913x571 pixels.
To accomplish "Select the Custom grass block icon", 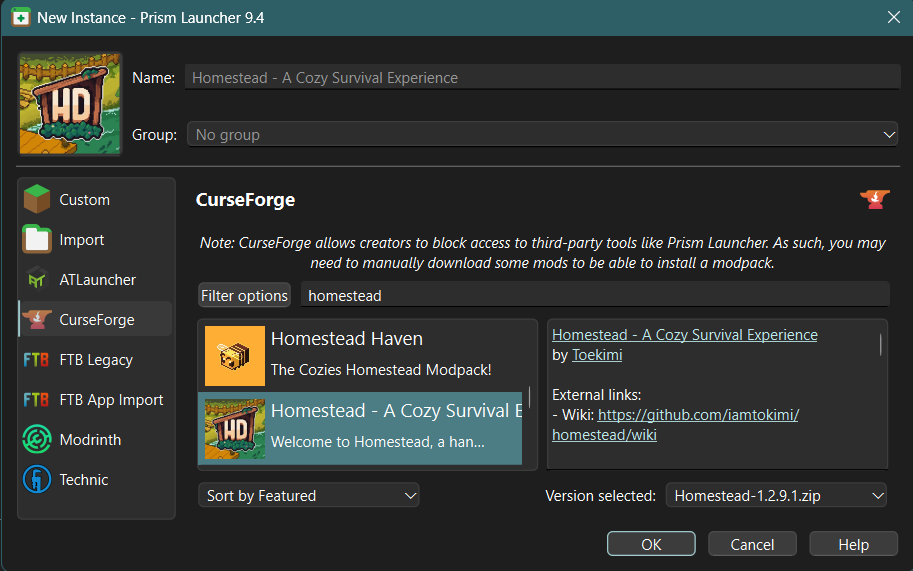I will 37,199.
